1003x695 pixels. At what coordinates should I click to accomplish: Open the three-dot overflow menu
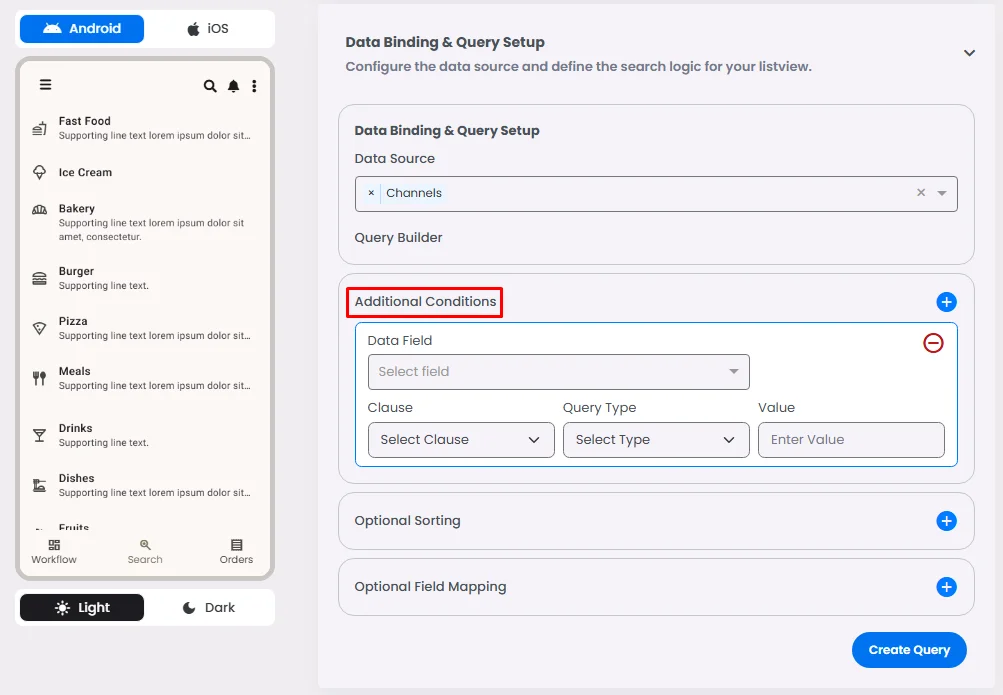click(254, 86)
